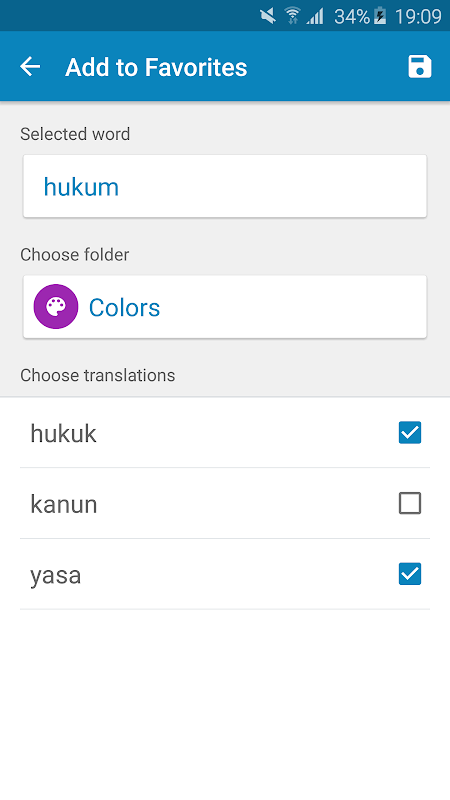The image size is (450, 800).
Task: Uncheck the yasa translation checkbox
Action: tap(410, 574)
